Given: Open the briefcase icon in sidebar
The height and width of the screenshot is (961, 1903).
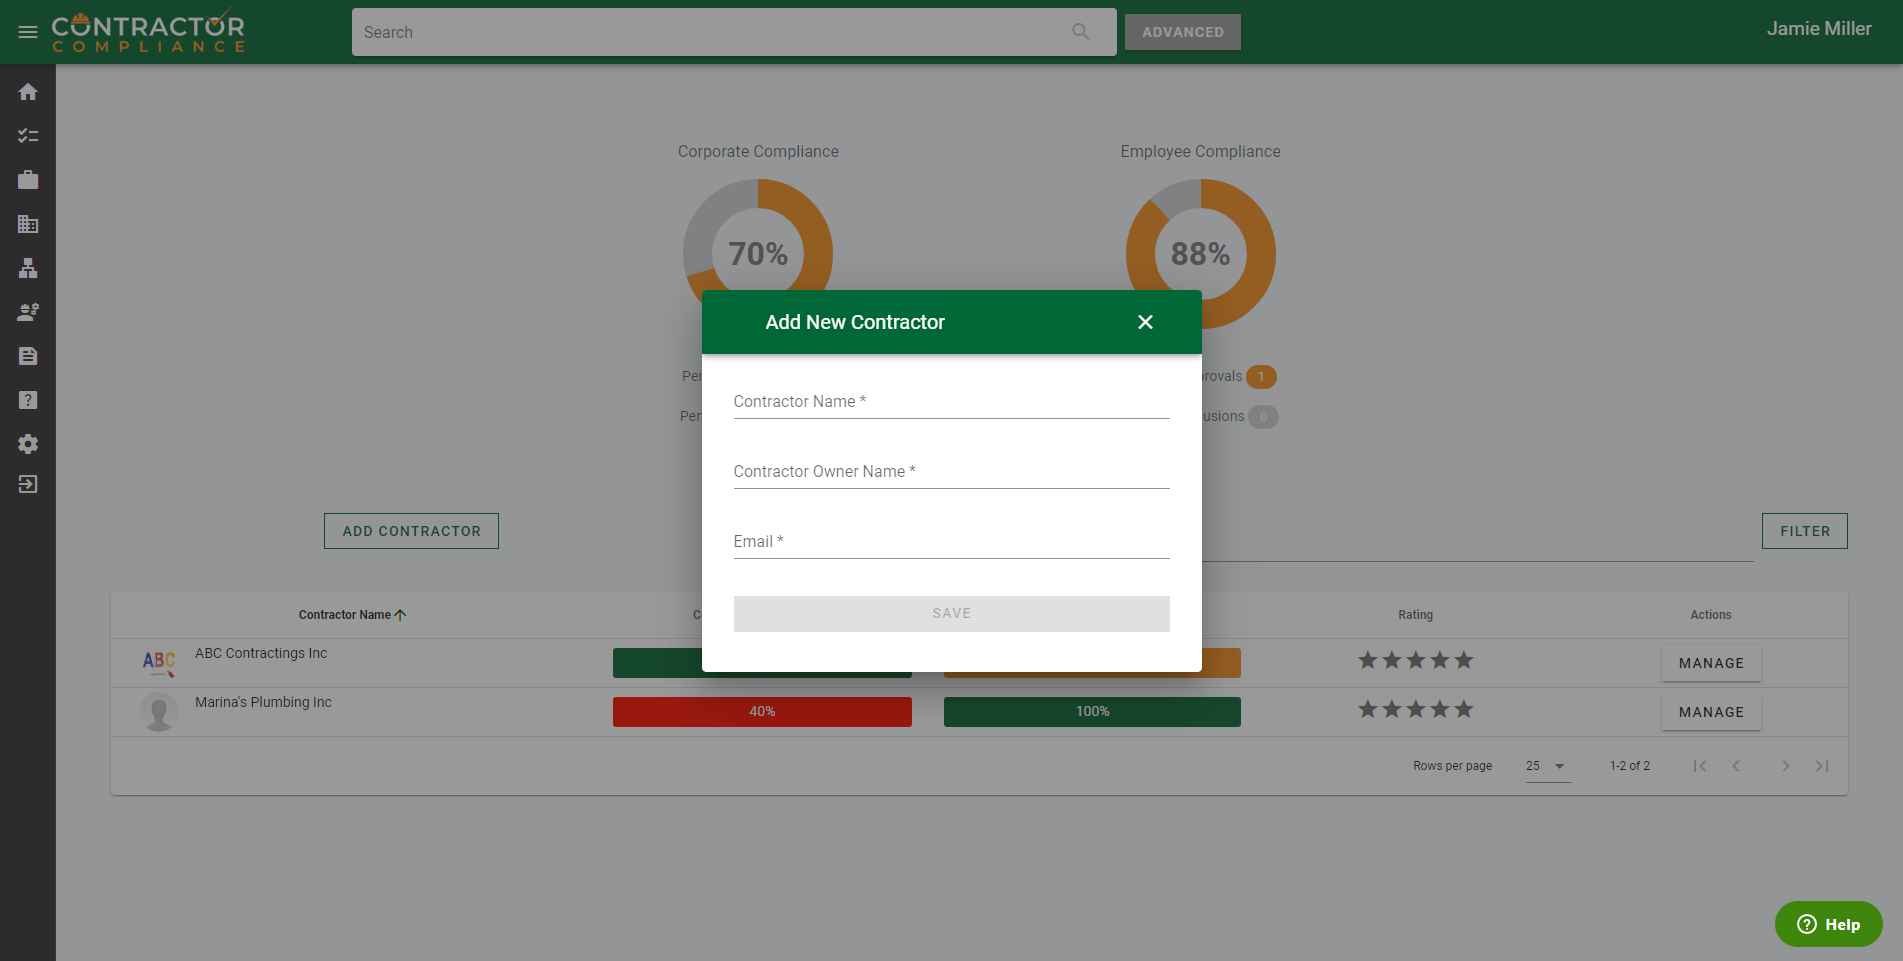Looking at the screenshot, I should tap(28, 180).
